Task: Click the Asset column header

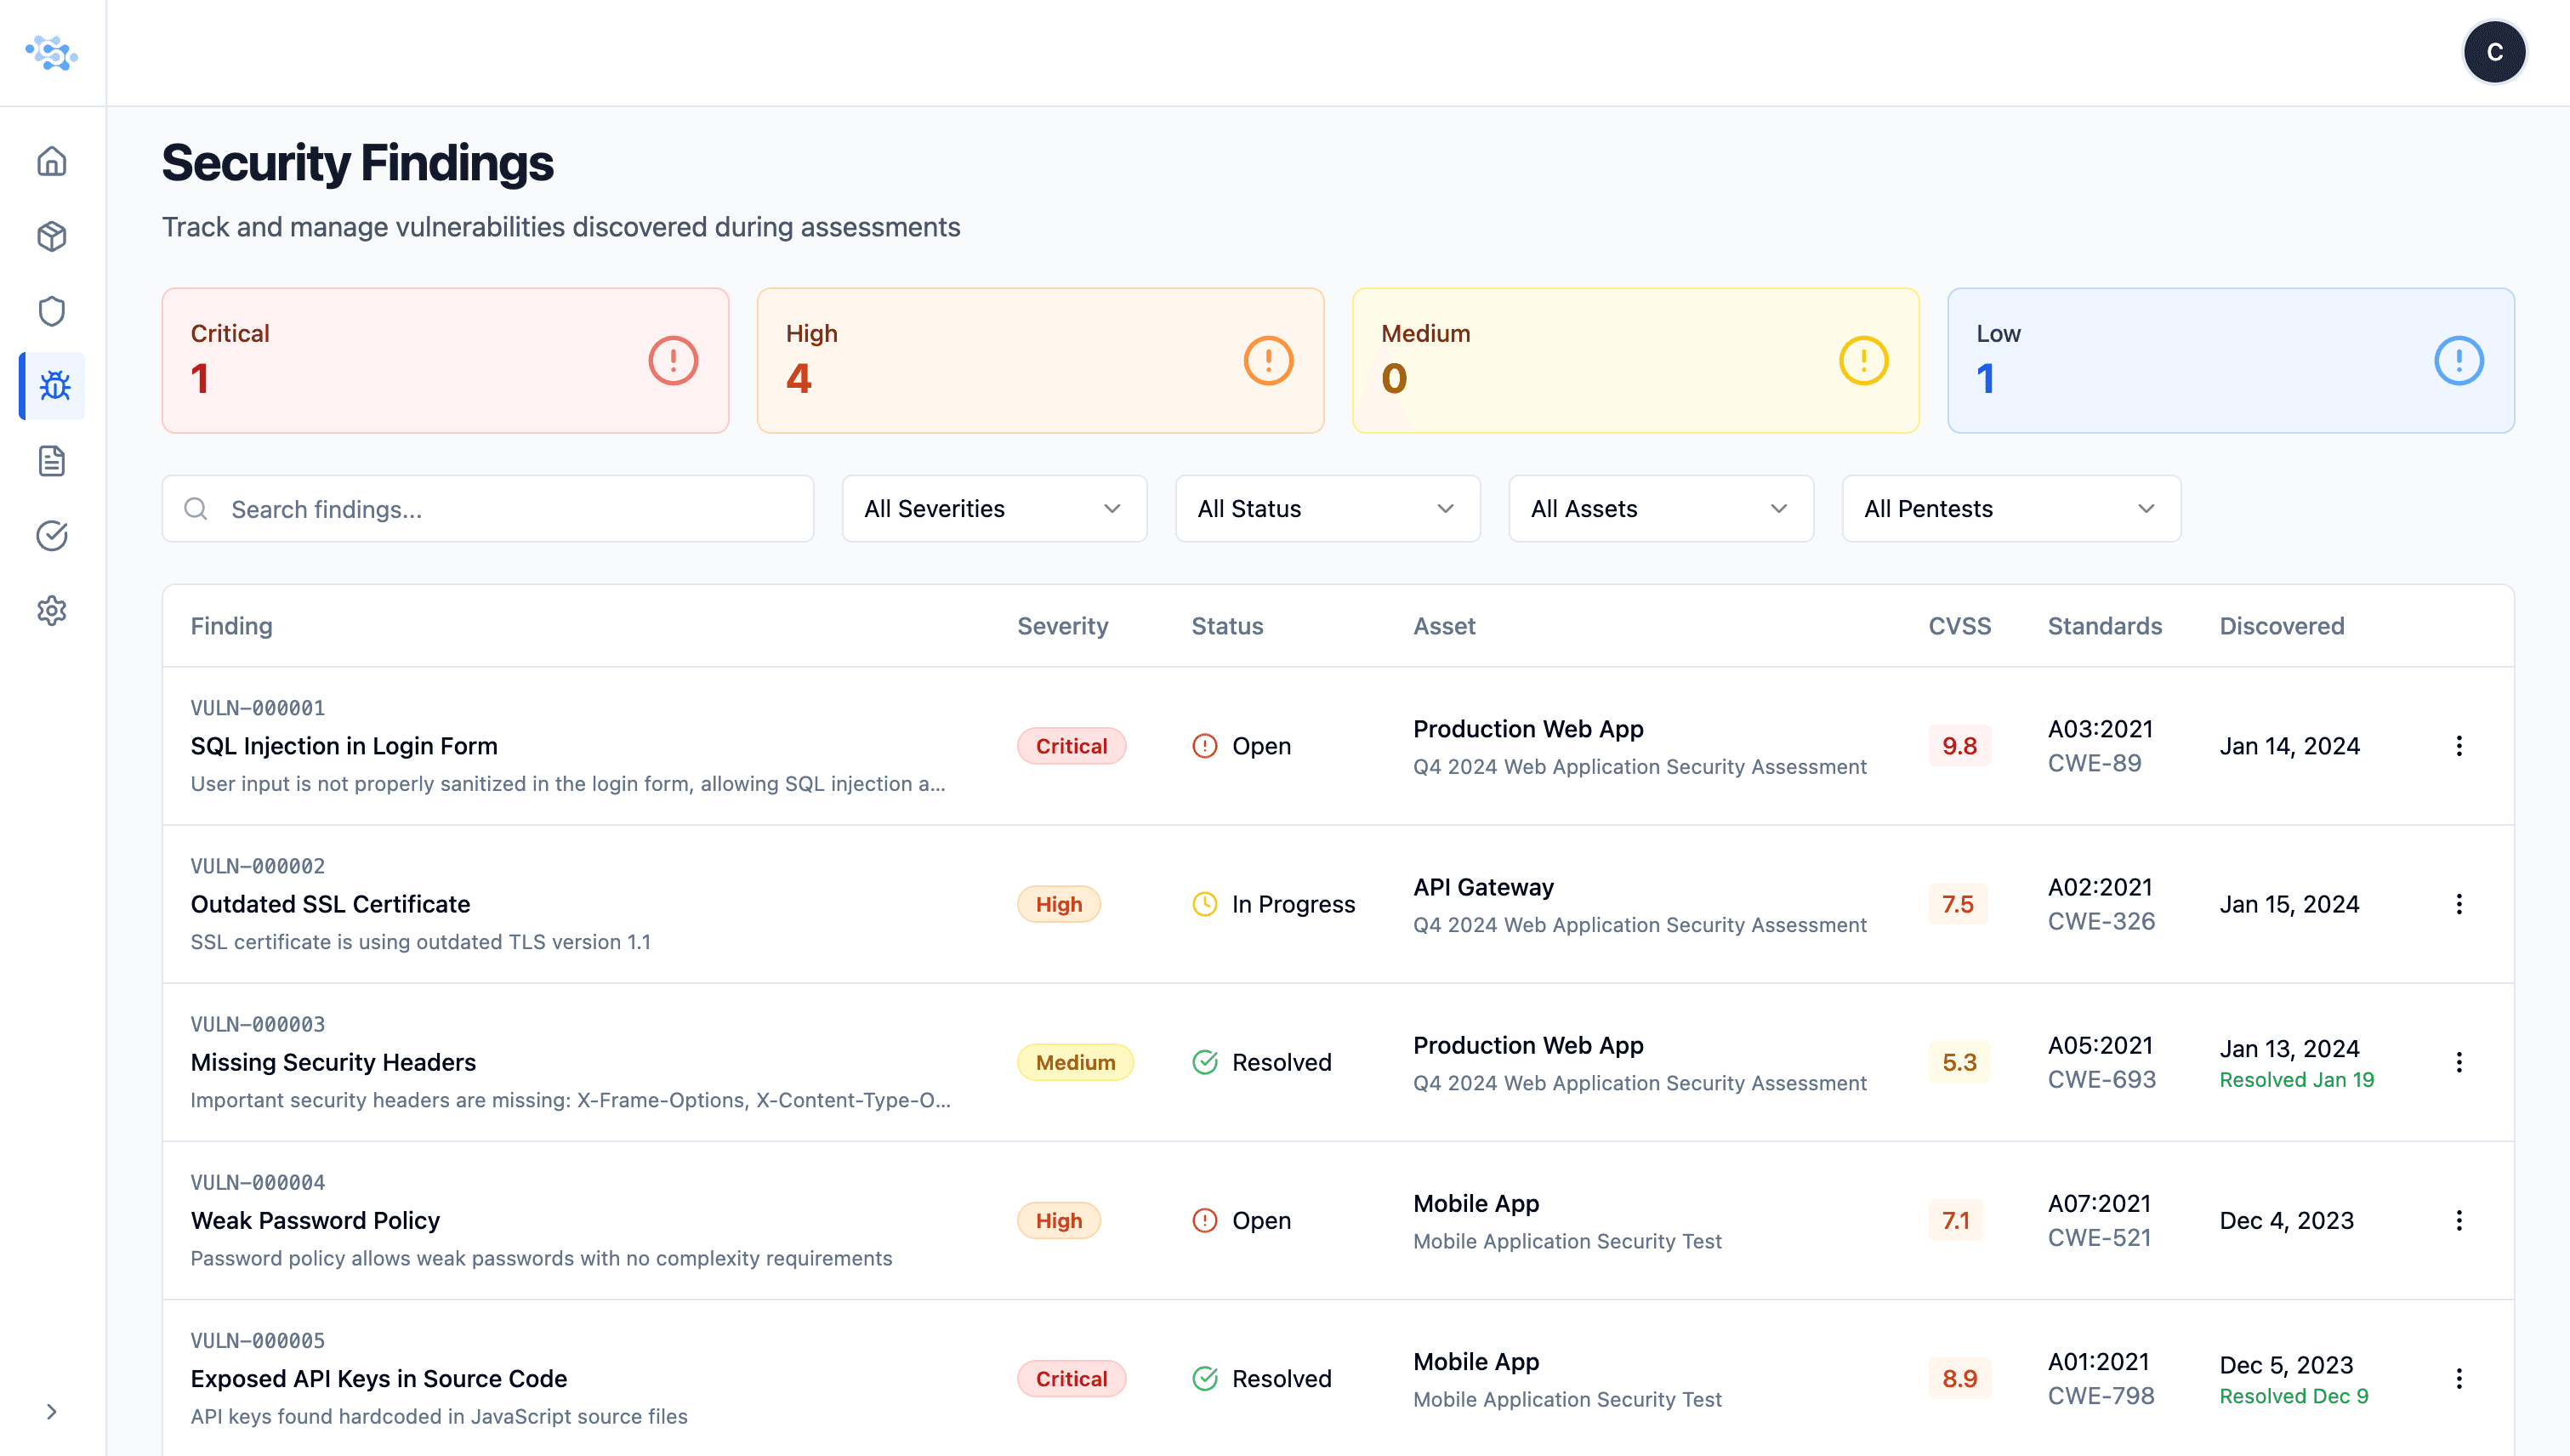Action: pos(1444,626)
